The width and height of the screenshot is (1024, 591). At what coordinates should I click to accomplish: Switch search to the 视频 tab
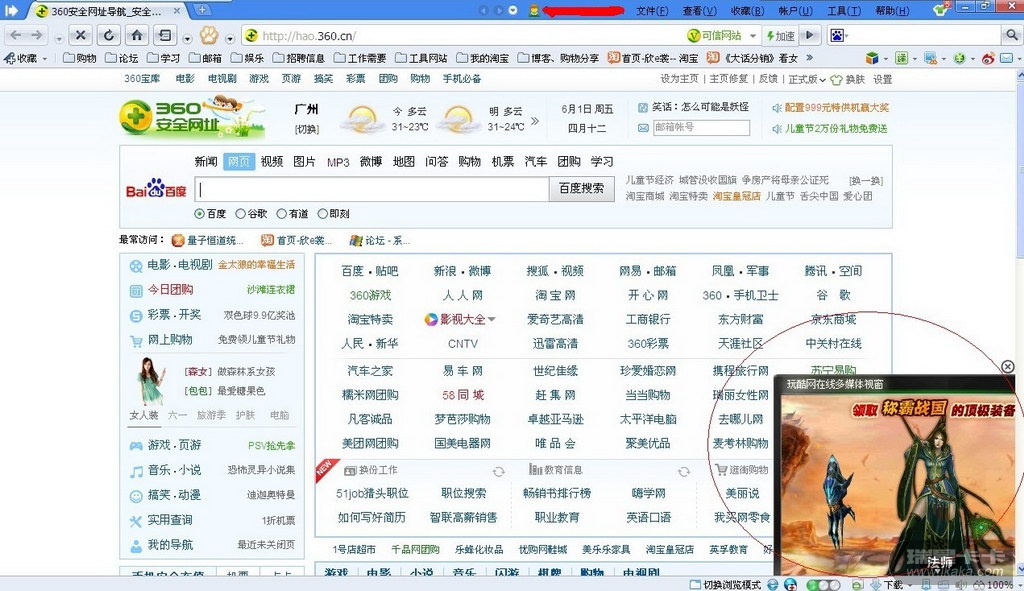pyautogui.click(x=272, y=161)
